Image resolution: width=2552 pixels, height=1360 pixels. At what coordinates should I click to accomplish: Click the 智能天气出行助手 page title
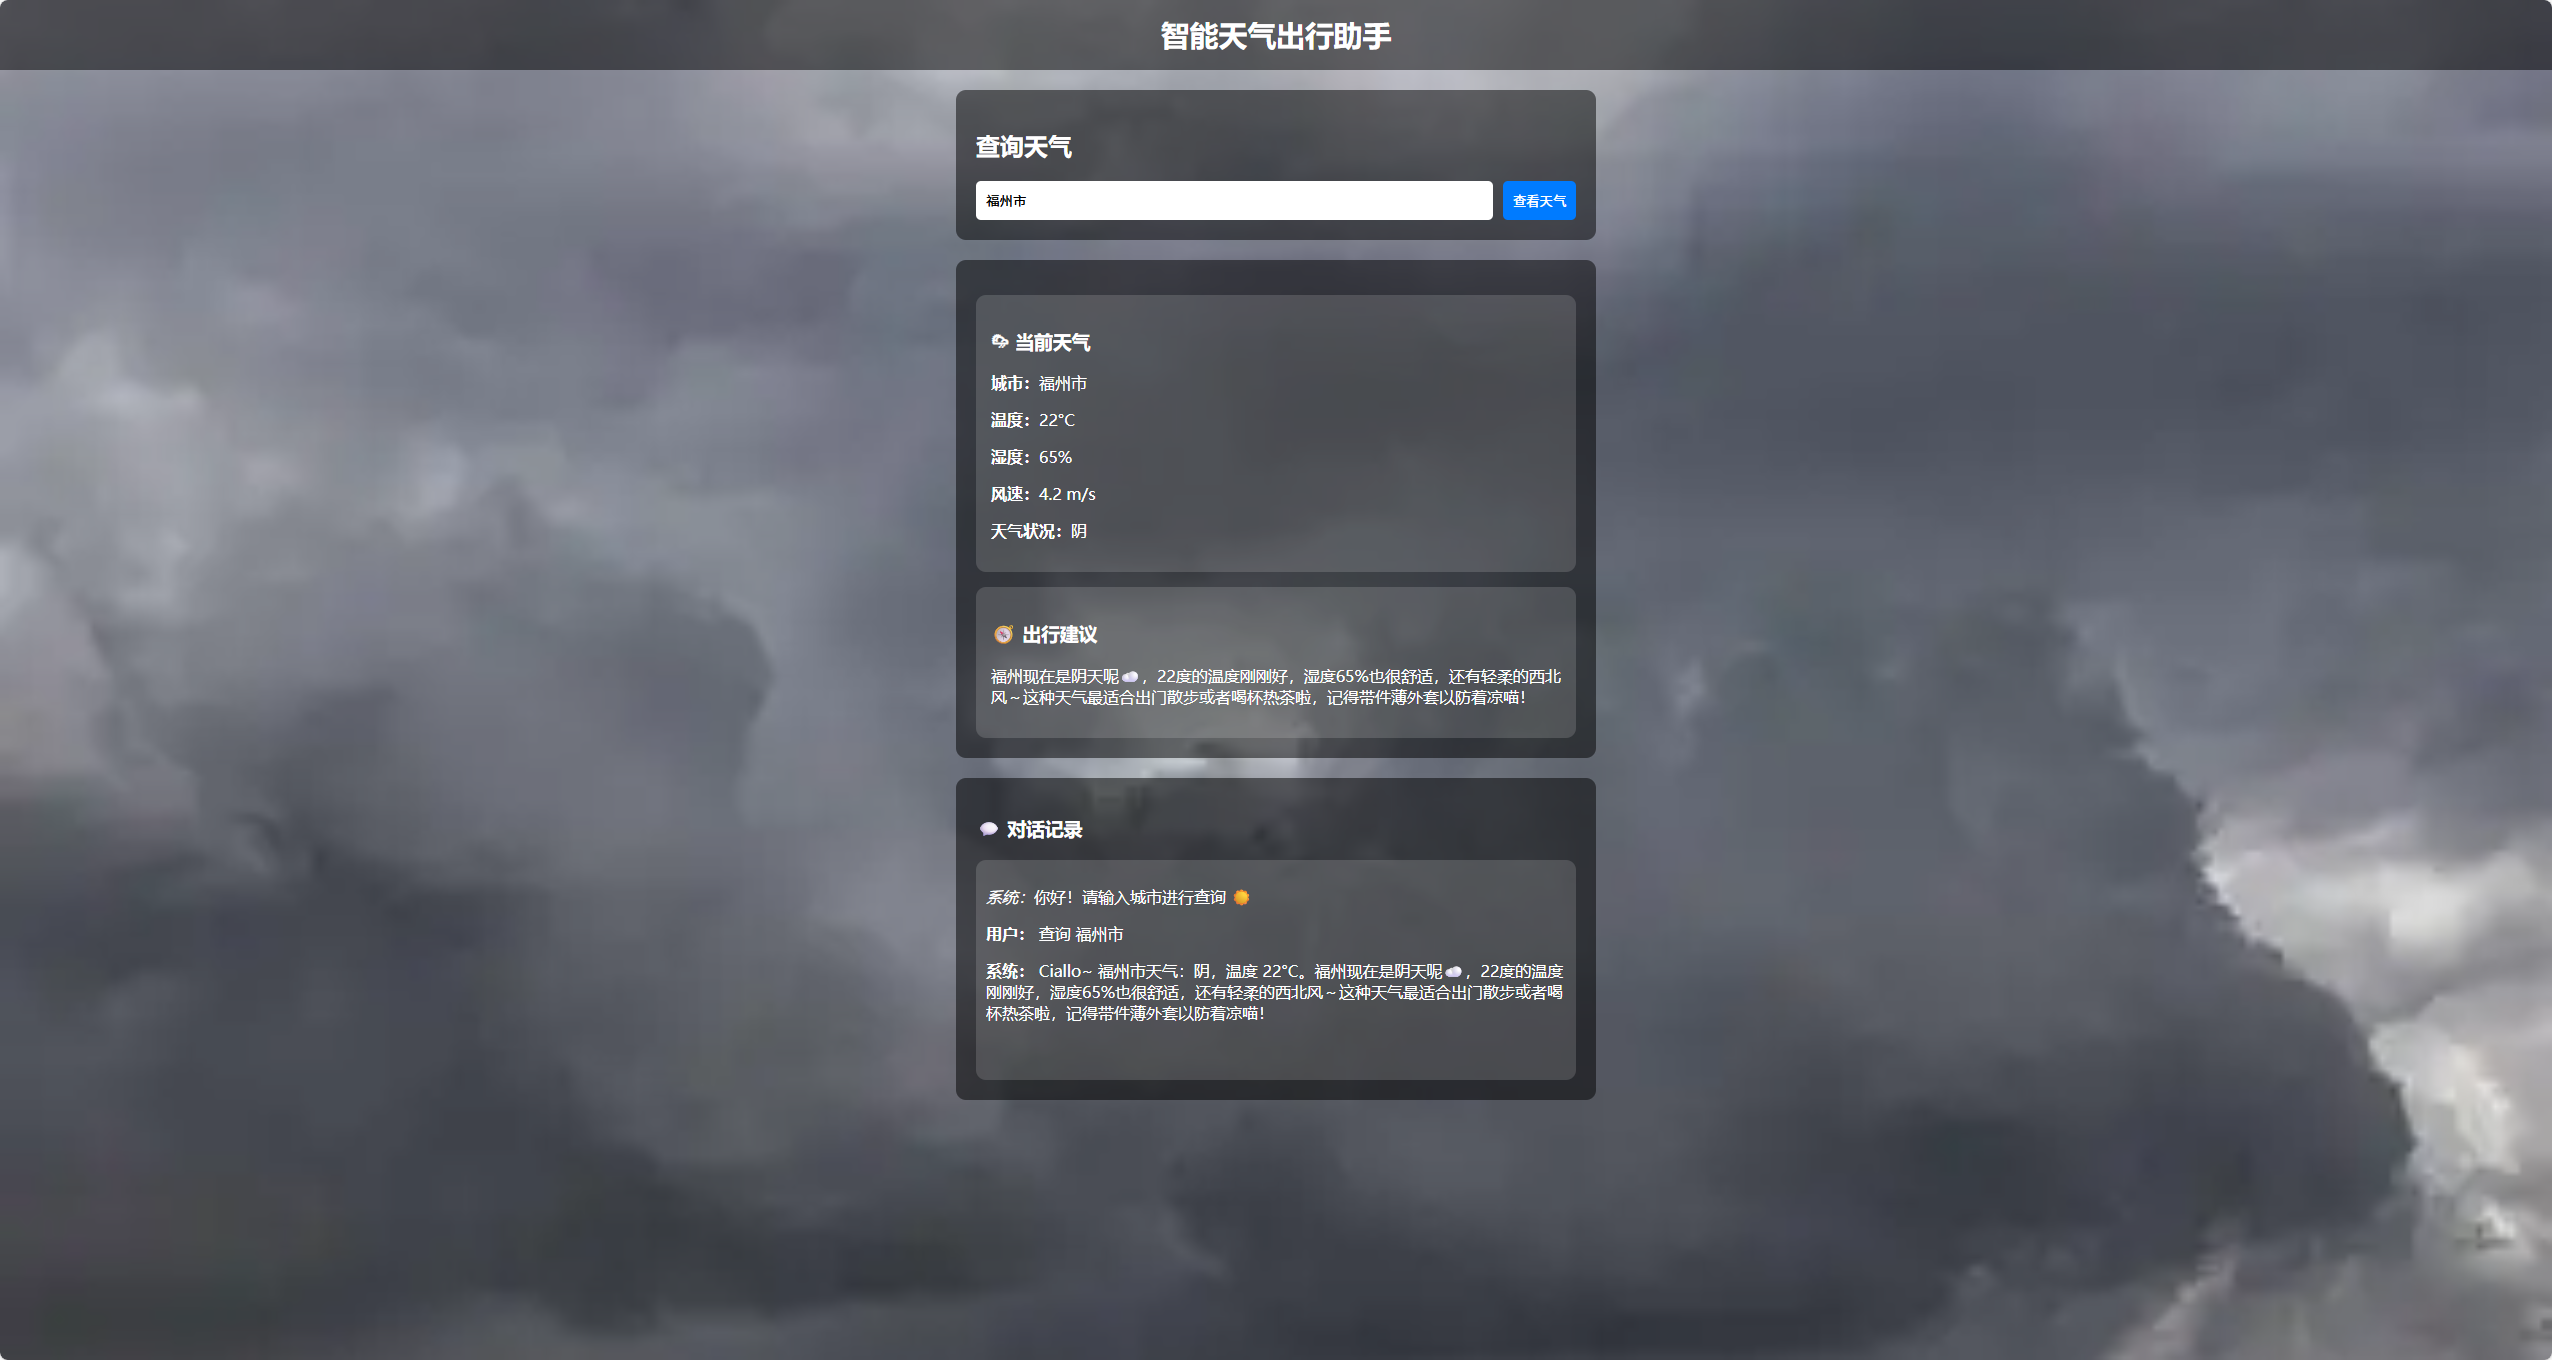(1275, 36)
